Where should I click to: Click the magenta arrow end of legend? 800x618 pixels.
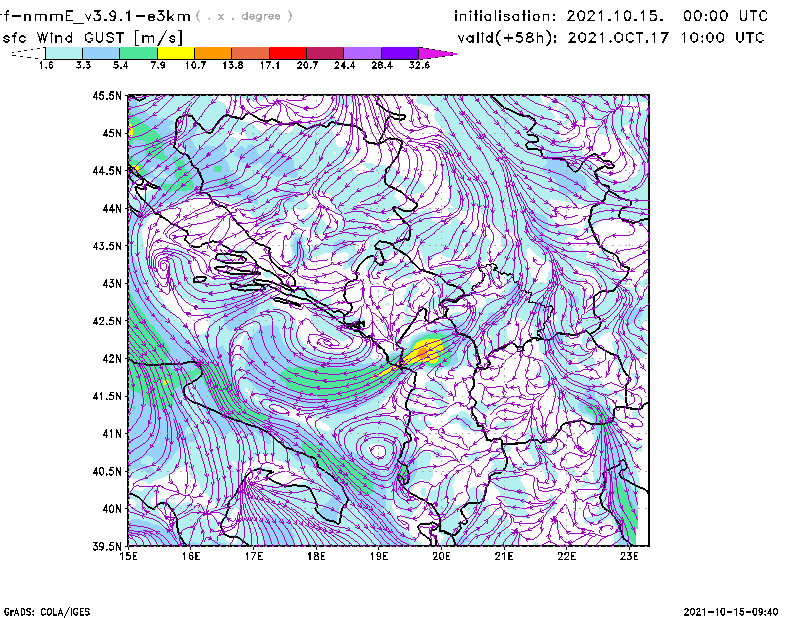click(x=437, y=53)
